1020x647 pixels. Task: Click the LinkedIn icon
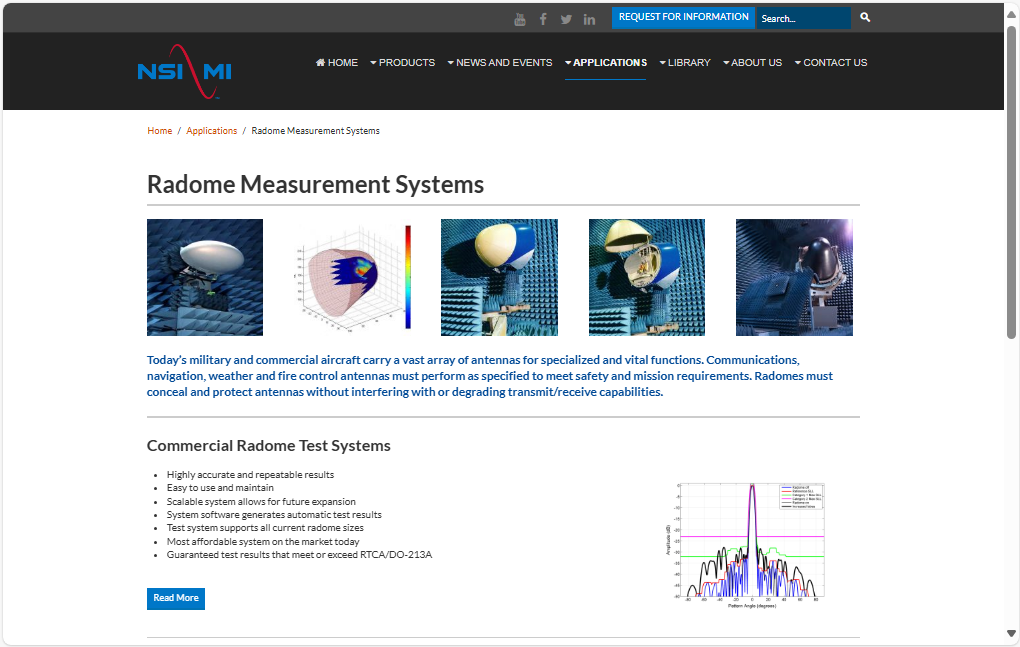(590, 19)
